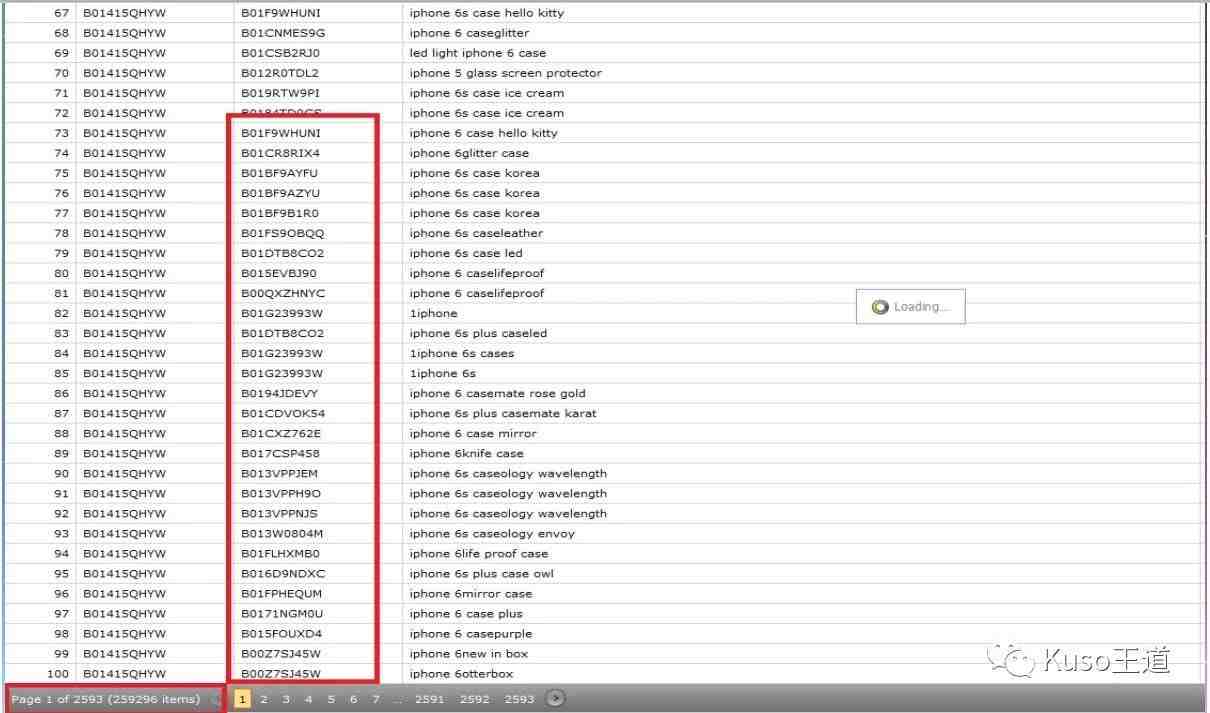Viewport: 1210px width, 713px height.
Task: Click keyword '1iphone 6s cases'
Action: point(461,353)
